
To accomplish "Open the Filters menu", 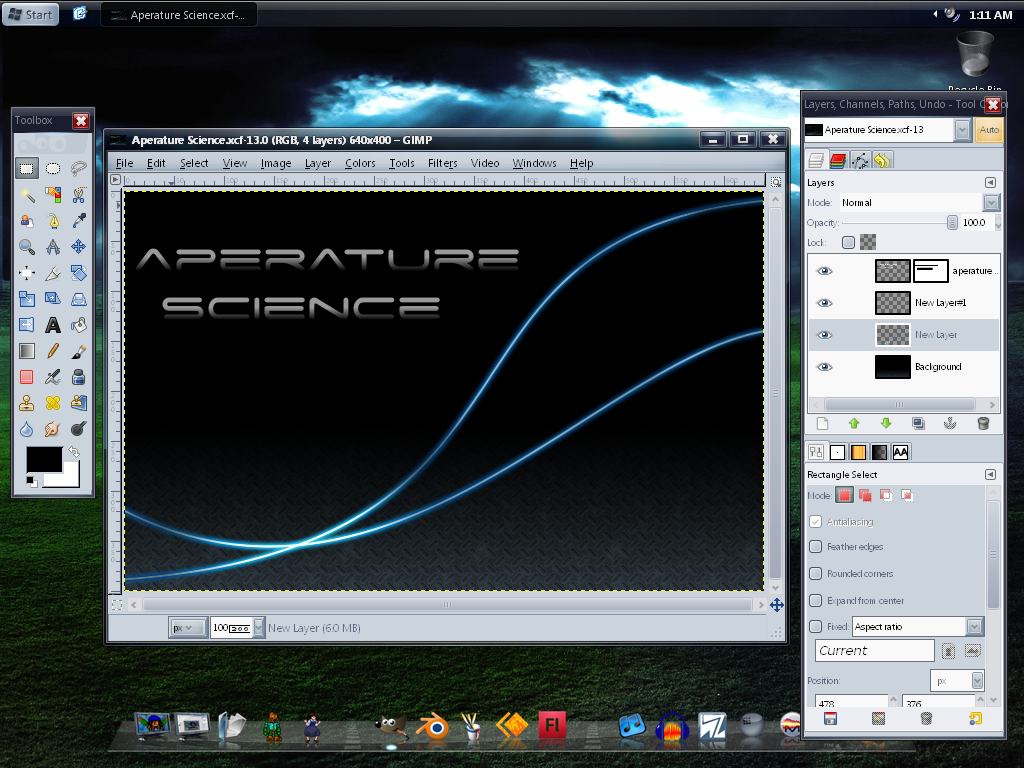I will (442, 163).
